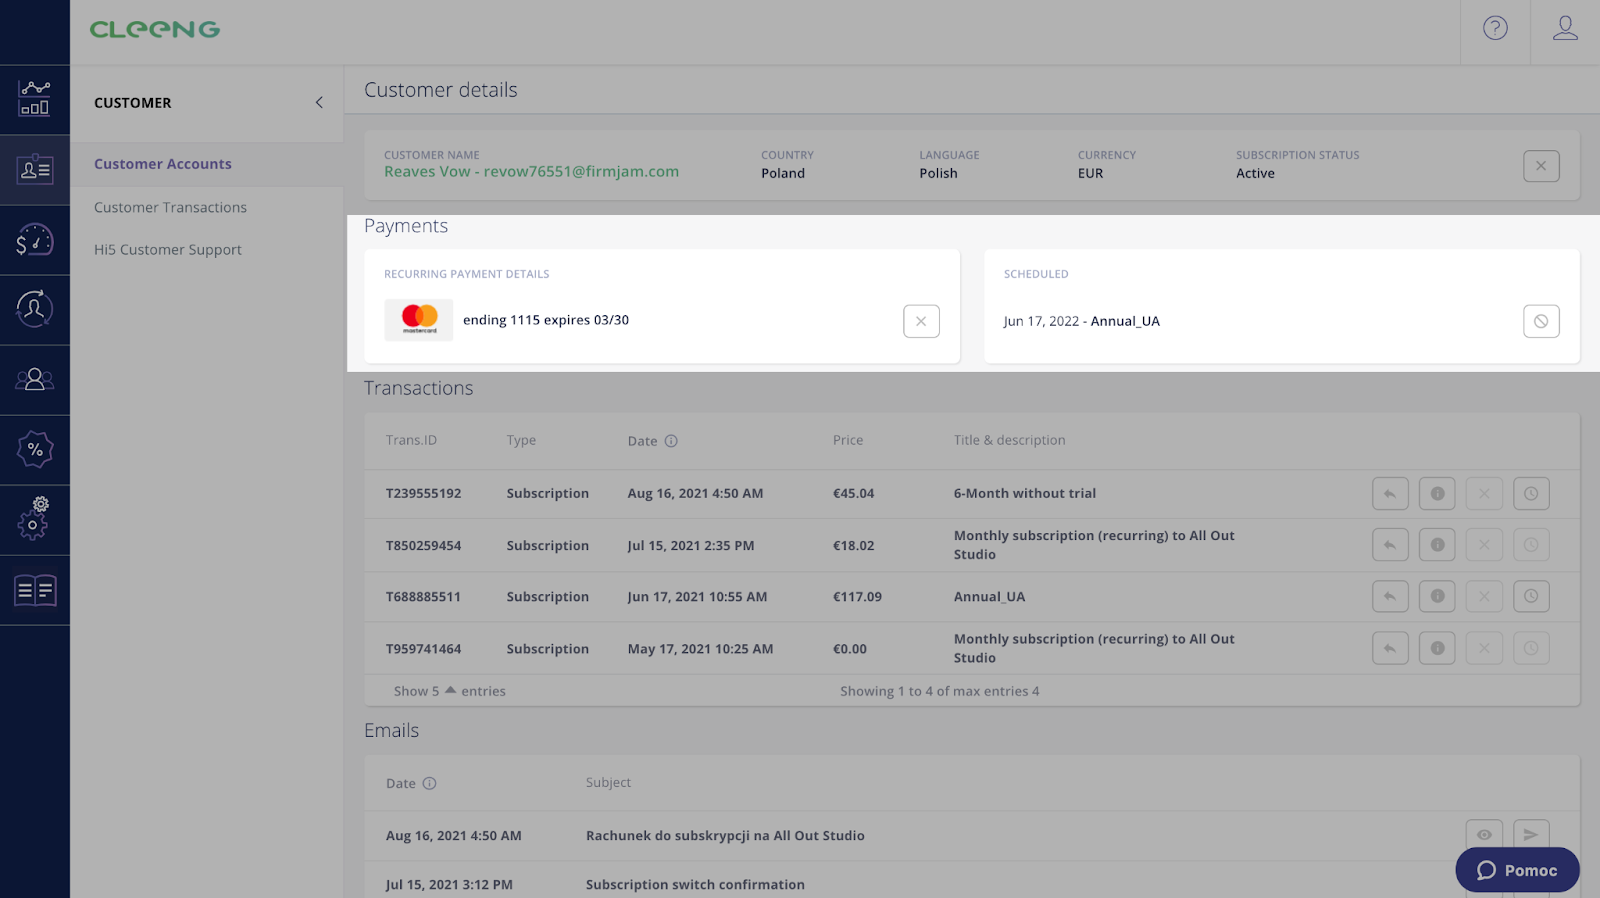The image size is (1600, 898).
Task: Open the Customer Accounts menu item
Action: [163, 164]
